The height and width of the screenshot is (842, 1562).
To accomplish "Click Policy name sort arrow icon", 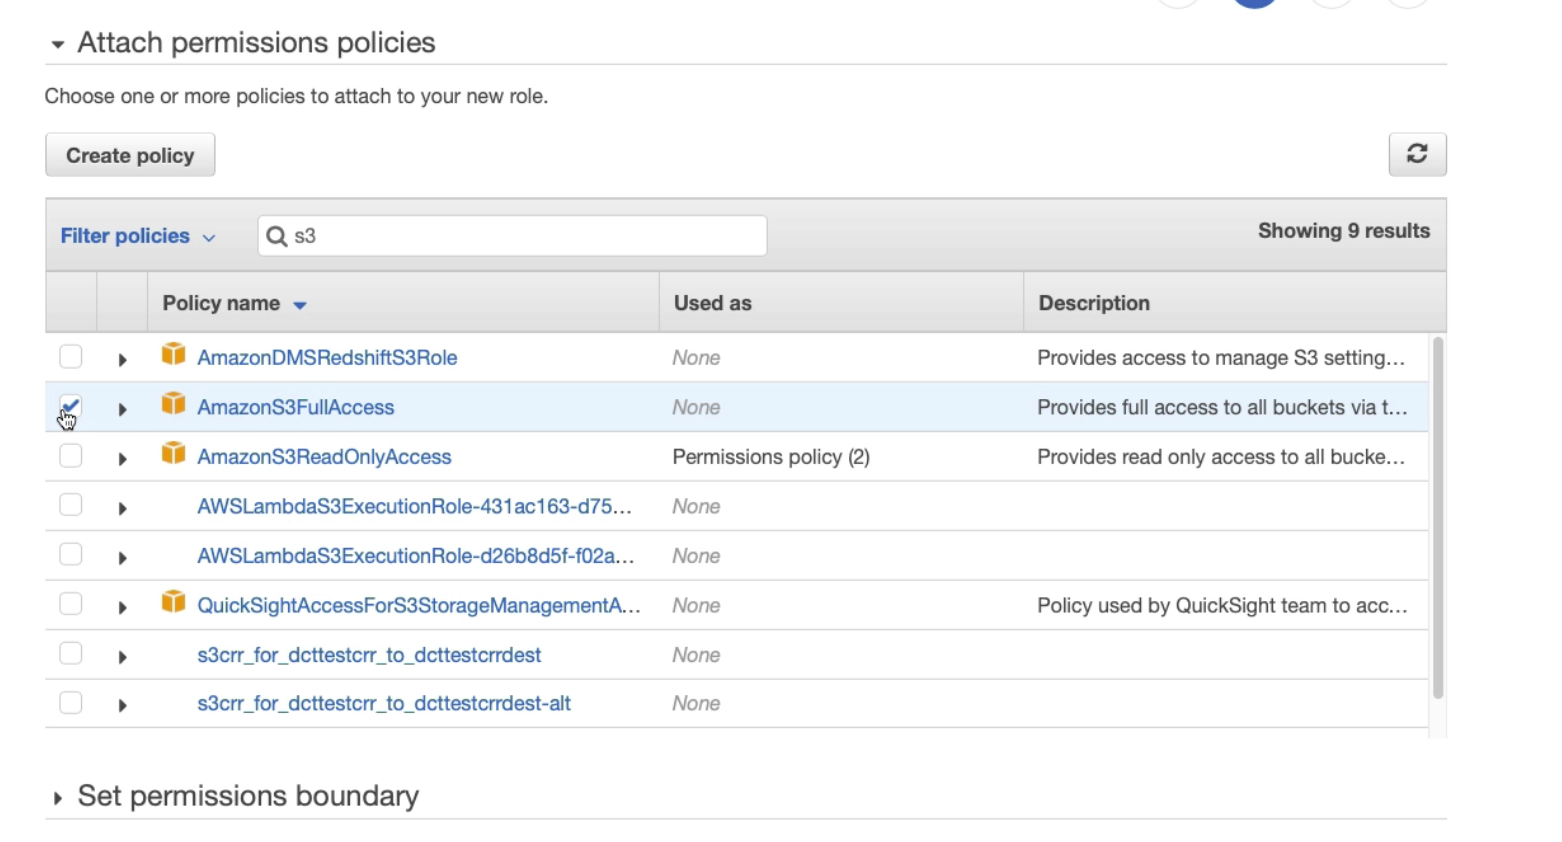I will [300, 305].
